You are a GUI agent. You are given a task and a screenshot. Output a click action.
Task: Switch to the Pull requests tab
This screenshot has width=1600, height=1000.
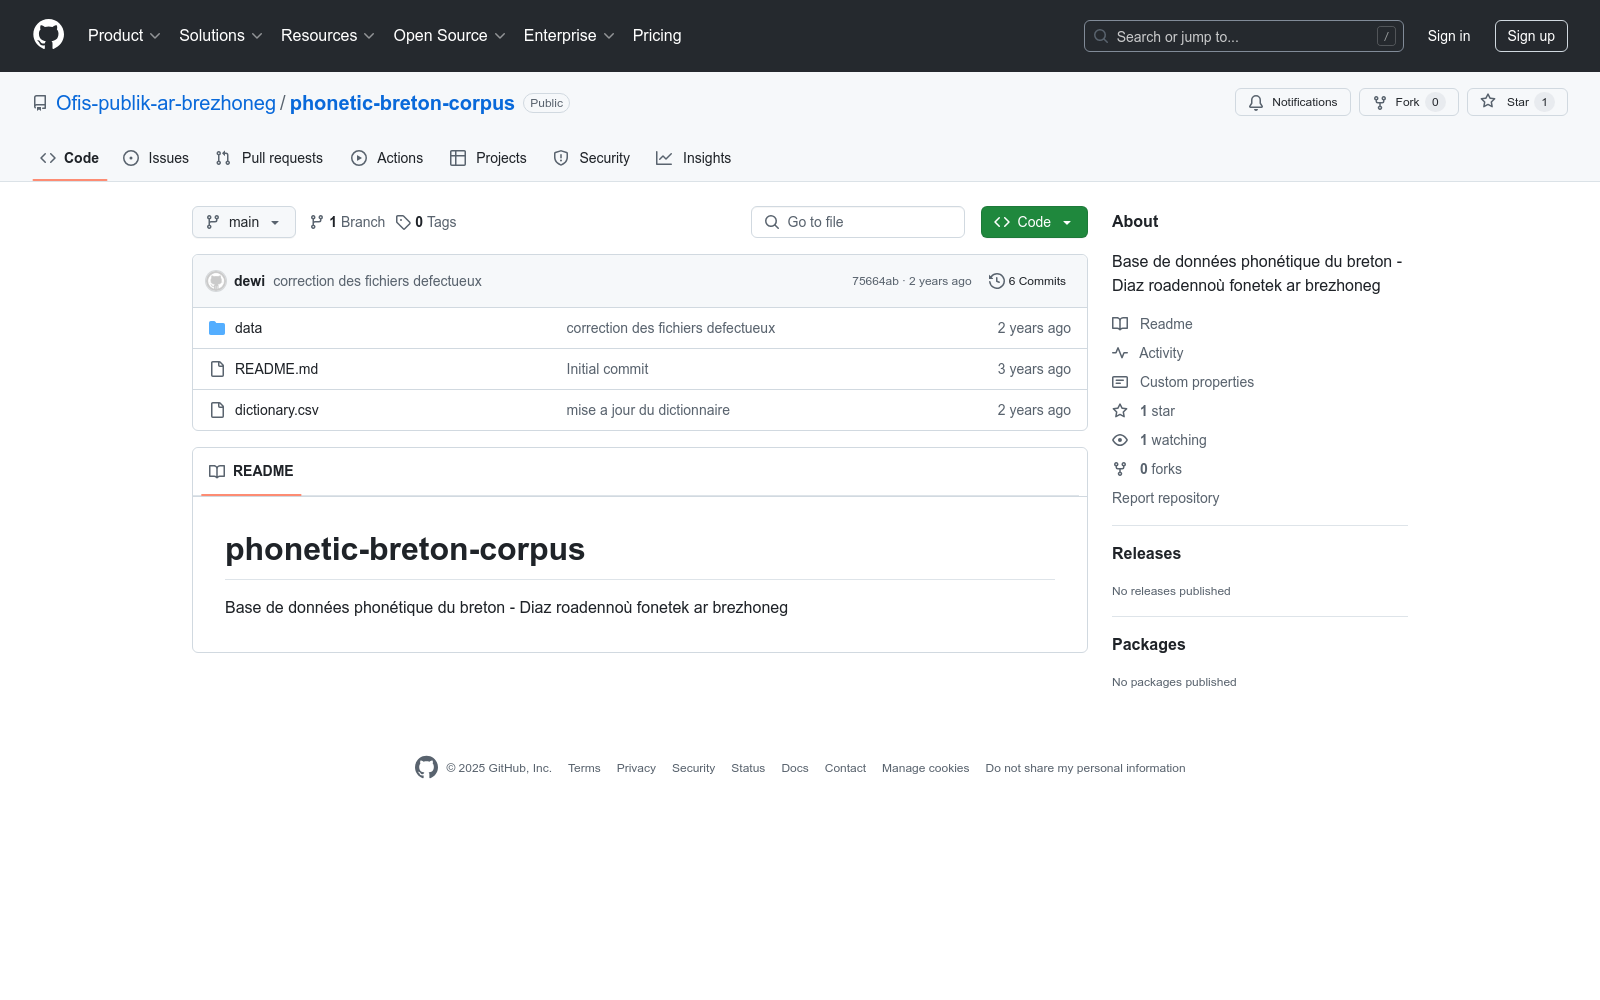pyautogui.click(x=269, y=158)
